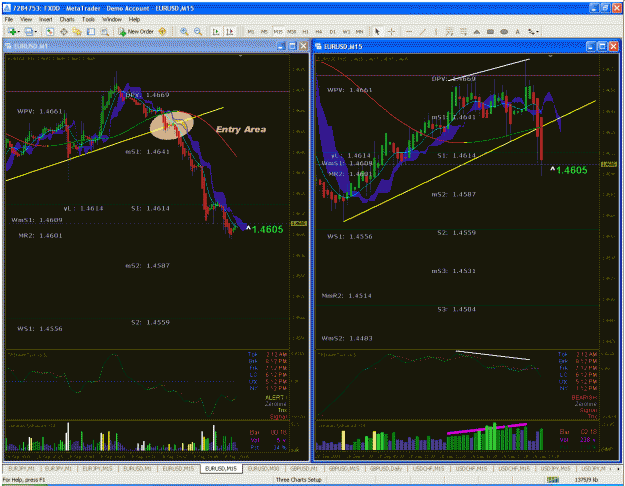
Task: Switch to the D1 timeframe
Action: point(332,31)
